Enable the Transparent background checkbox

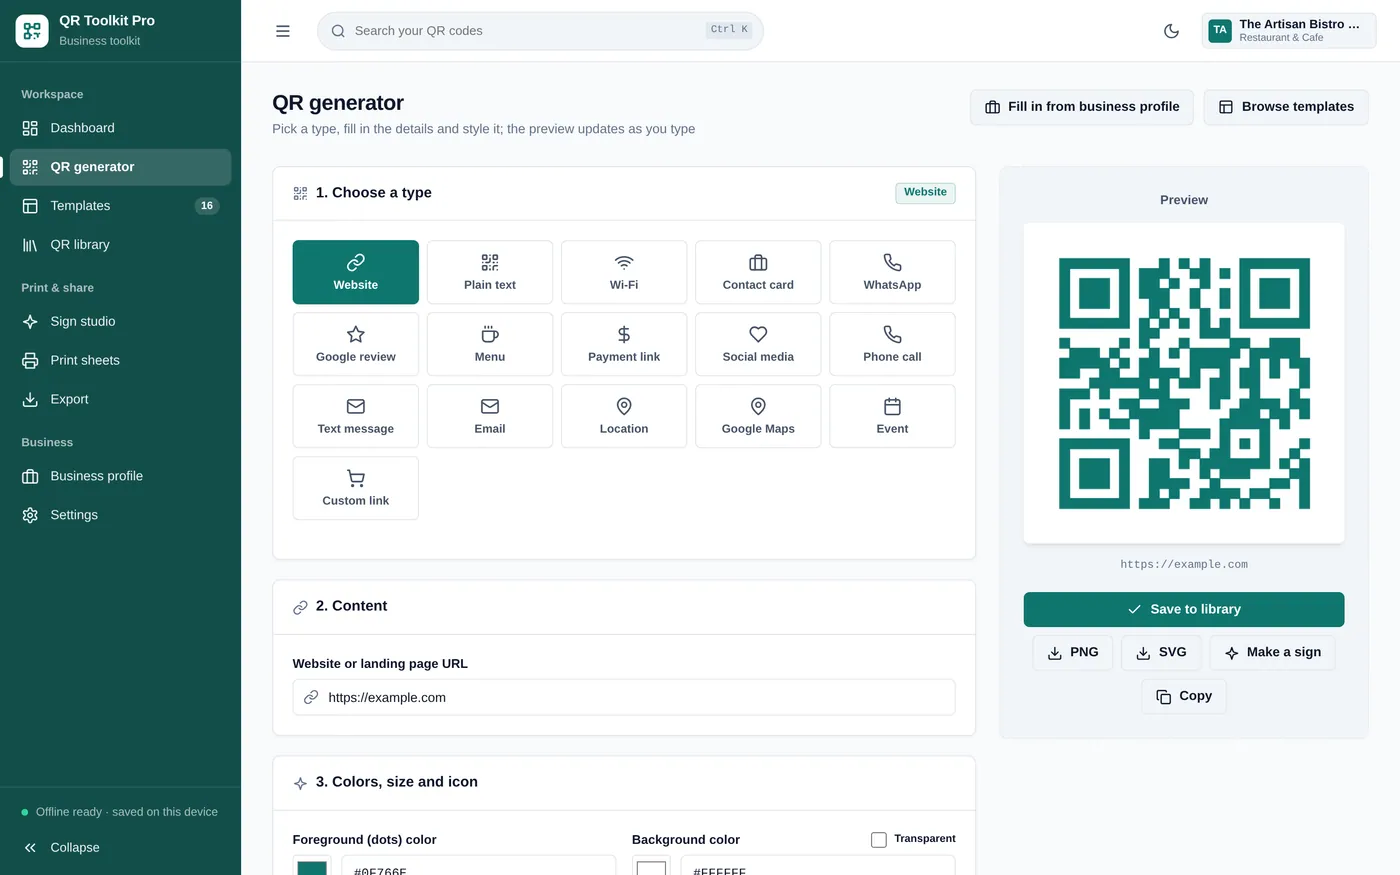click(878, 839)
